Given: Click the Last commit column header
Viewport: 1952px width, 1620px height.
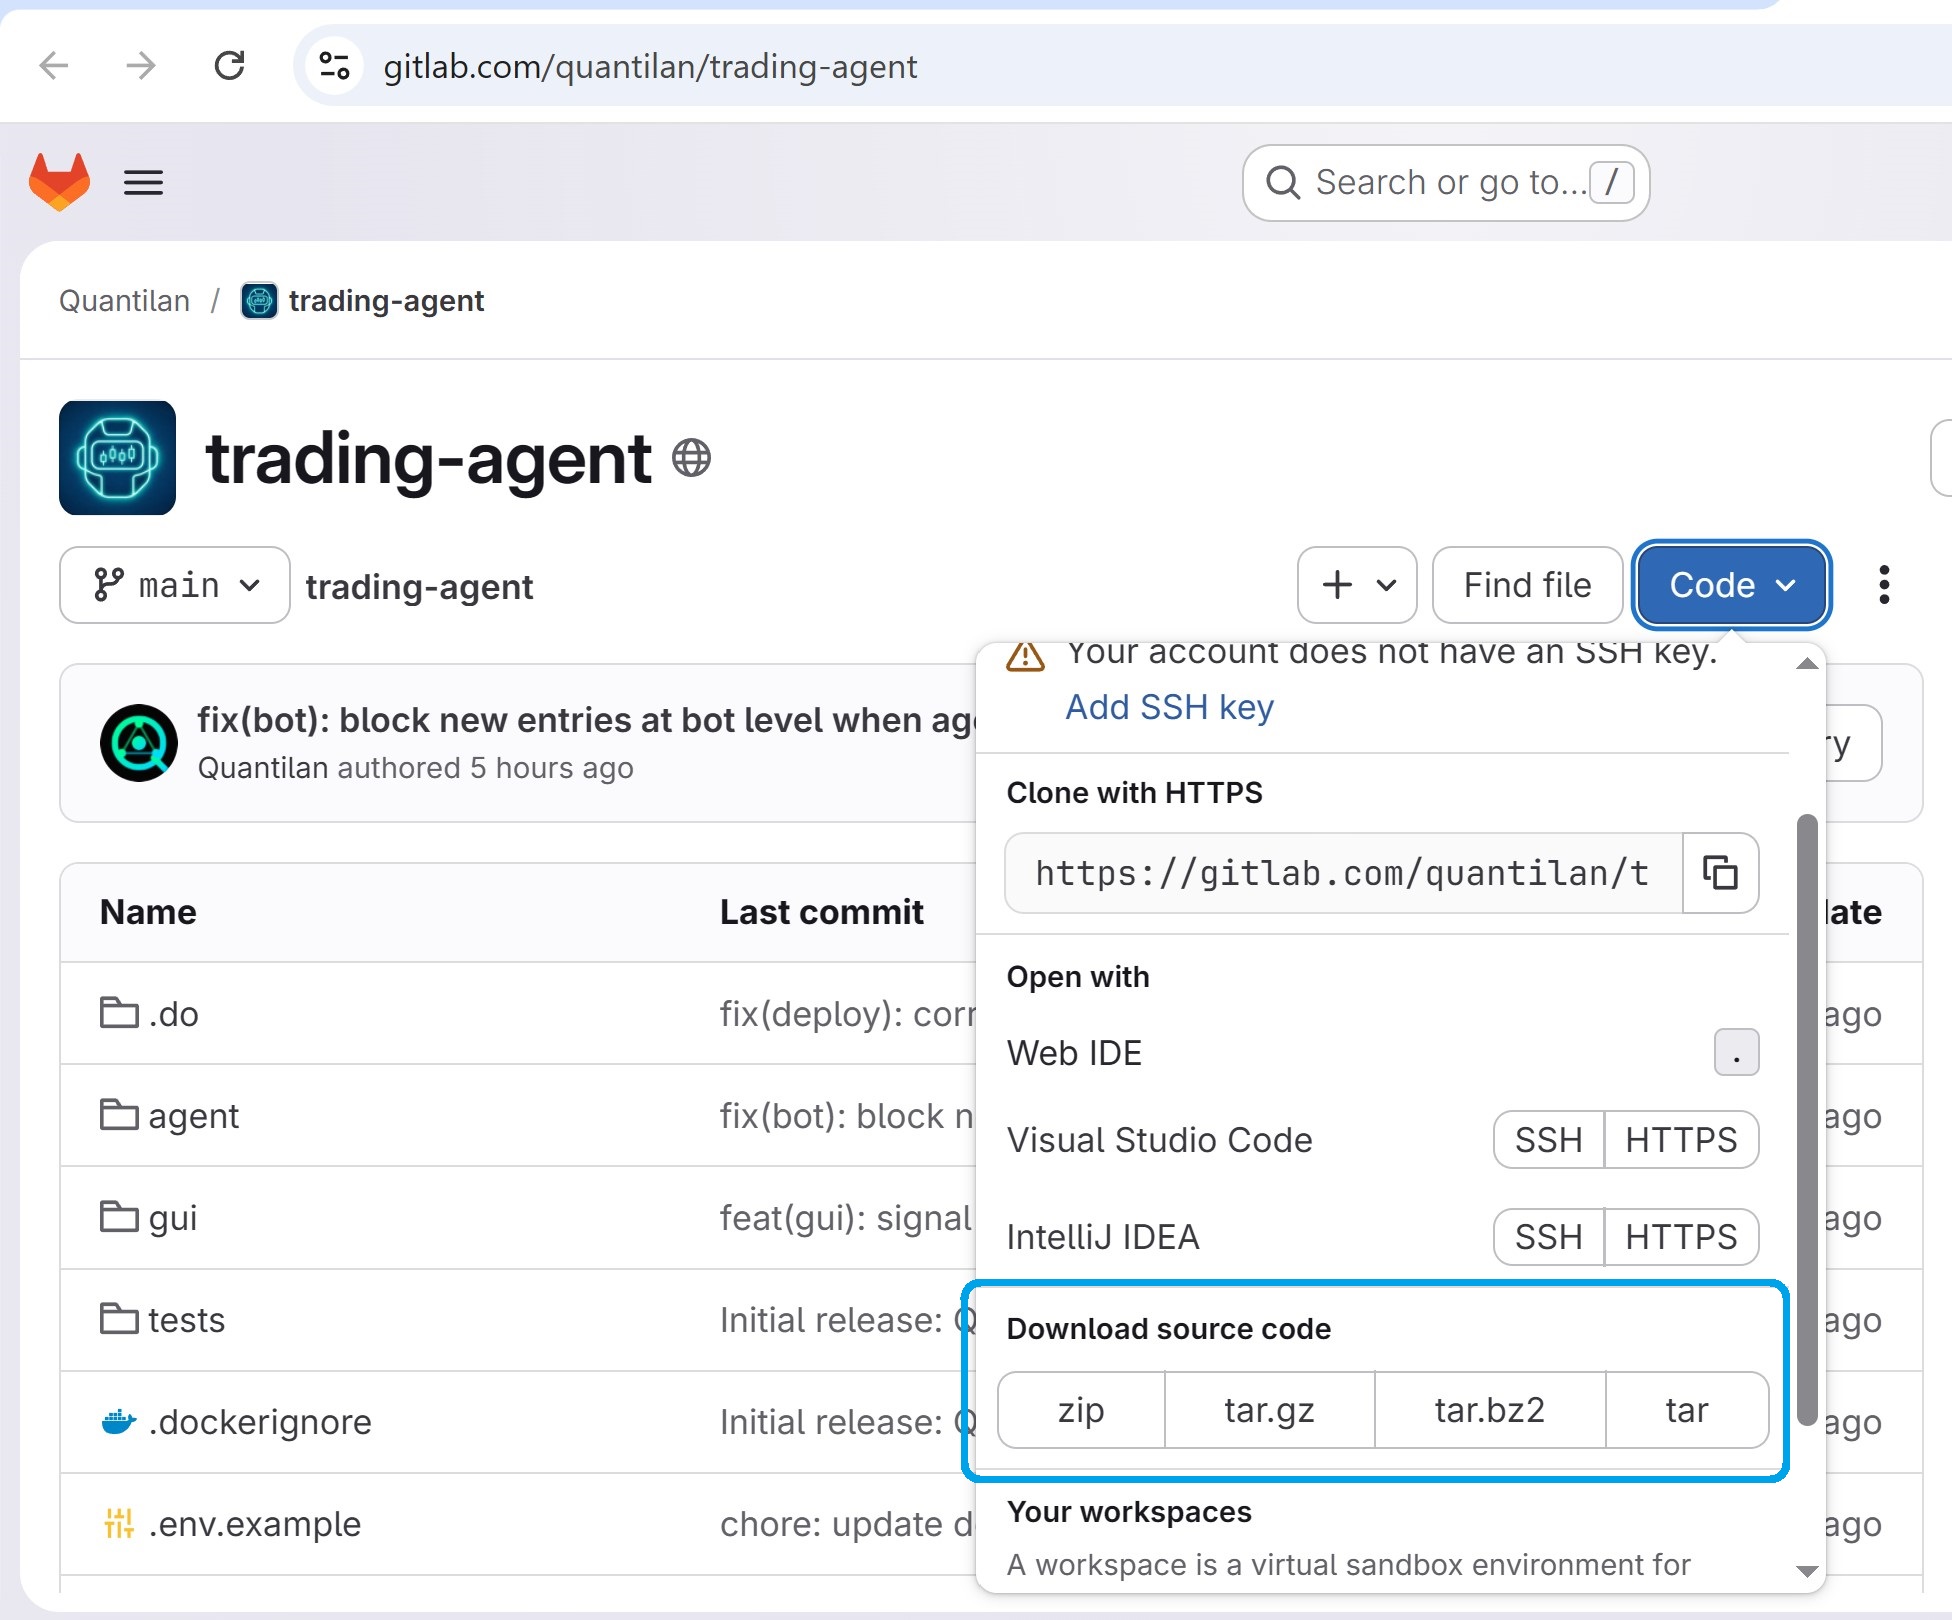Looking at the screenshot, I should click(x=822, y=912).
